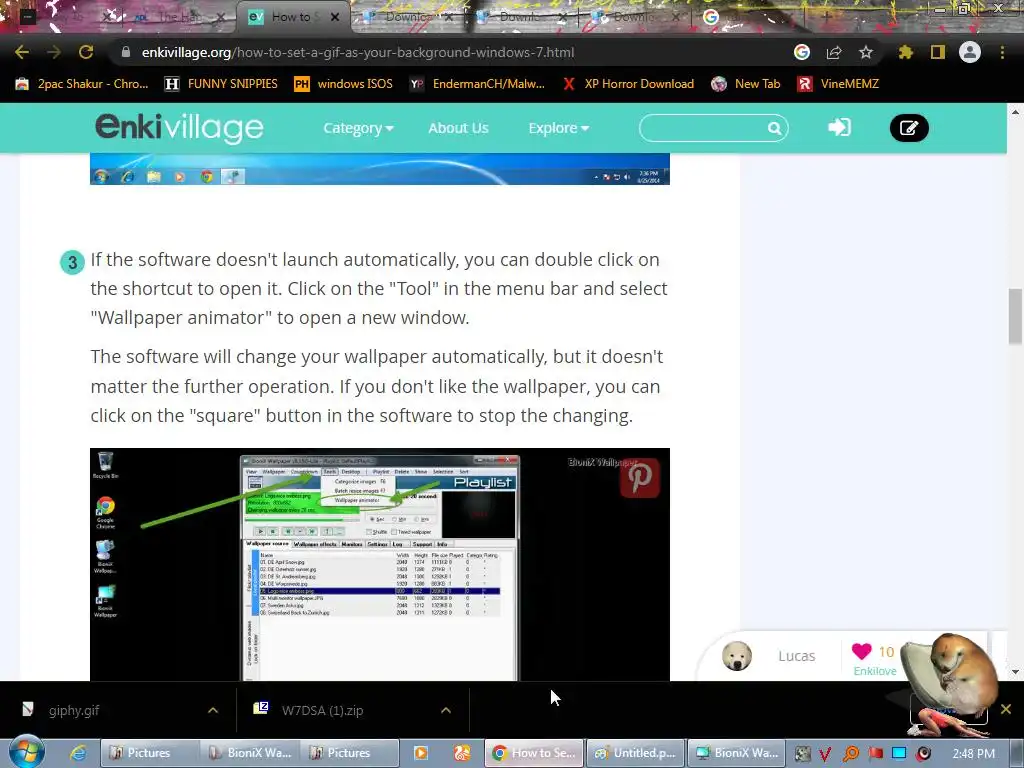
Task: Go to the enkivillage home logo
Action: coord(180,128)
